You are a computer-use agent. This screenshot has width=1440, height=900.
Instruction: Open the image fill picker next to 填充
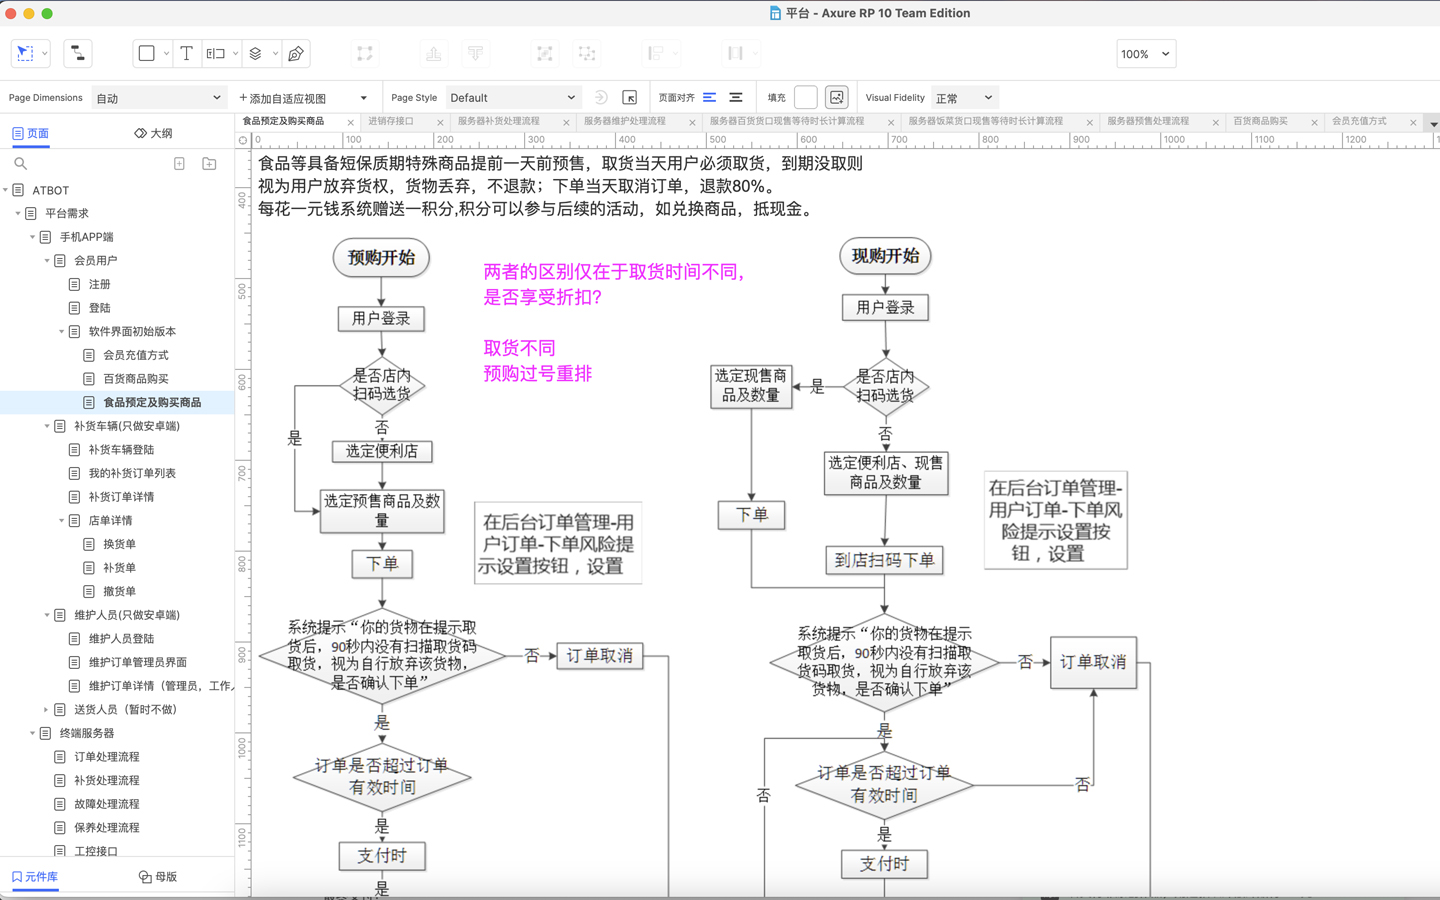point(836,97)
